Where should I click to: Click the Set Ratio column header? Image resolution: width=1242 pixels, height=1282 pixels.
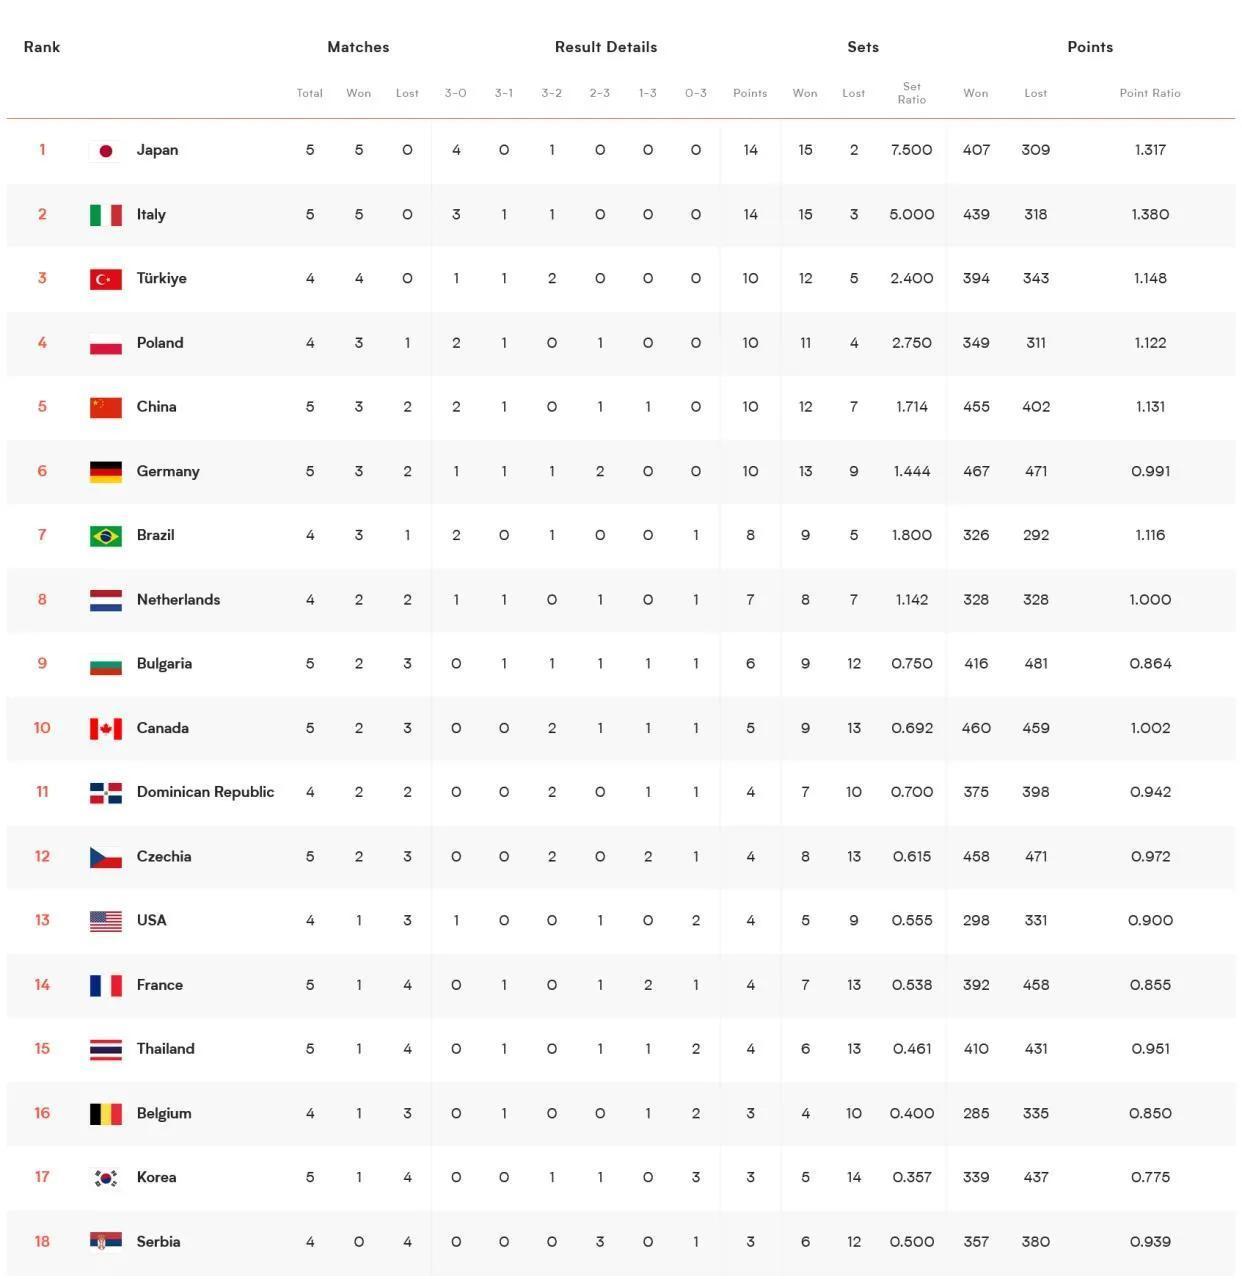click(912, 93)
